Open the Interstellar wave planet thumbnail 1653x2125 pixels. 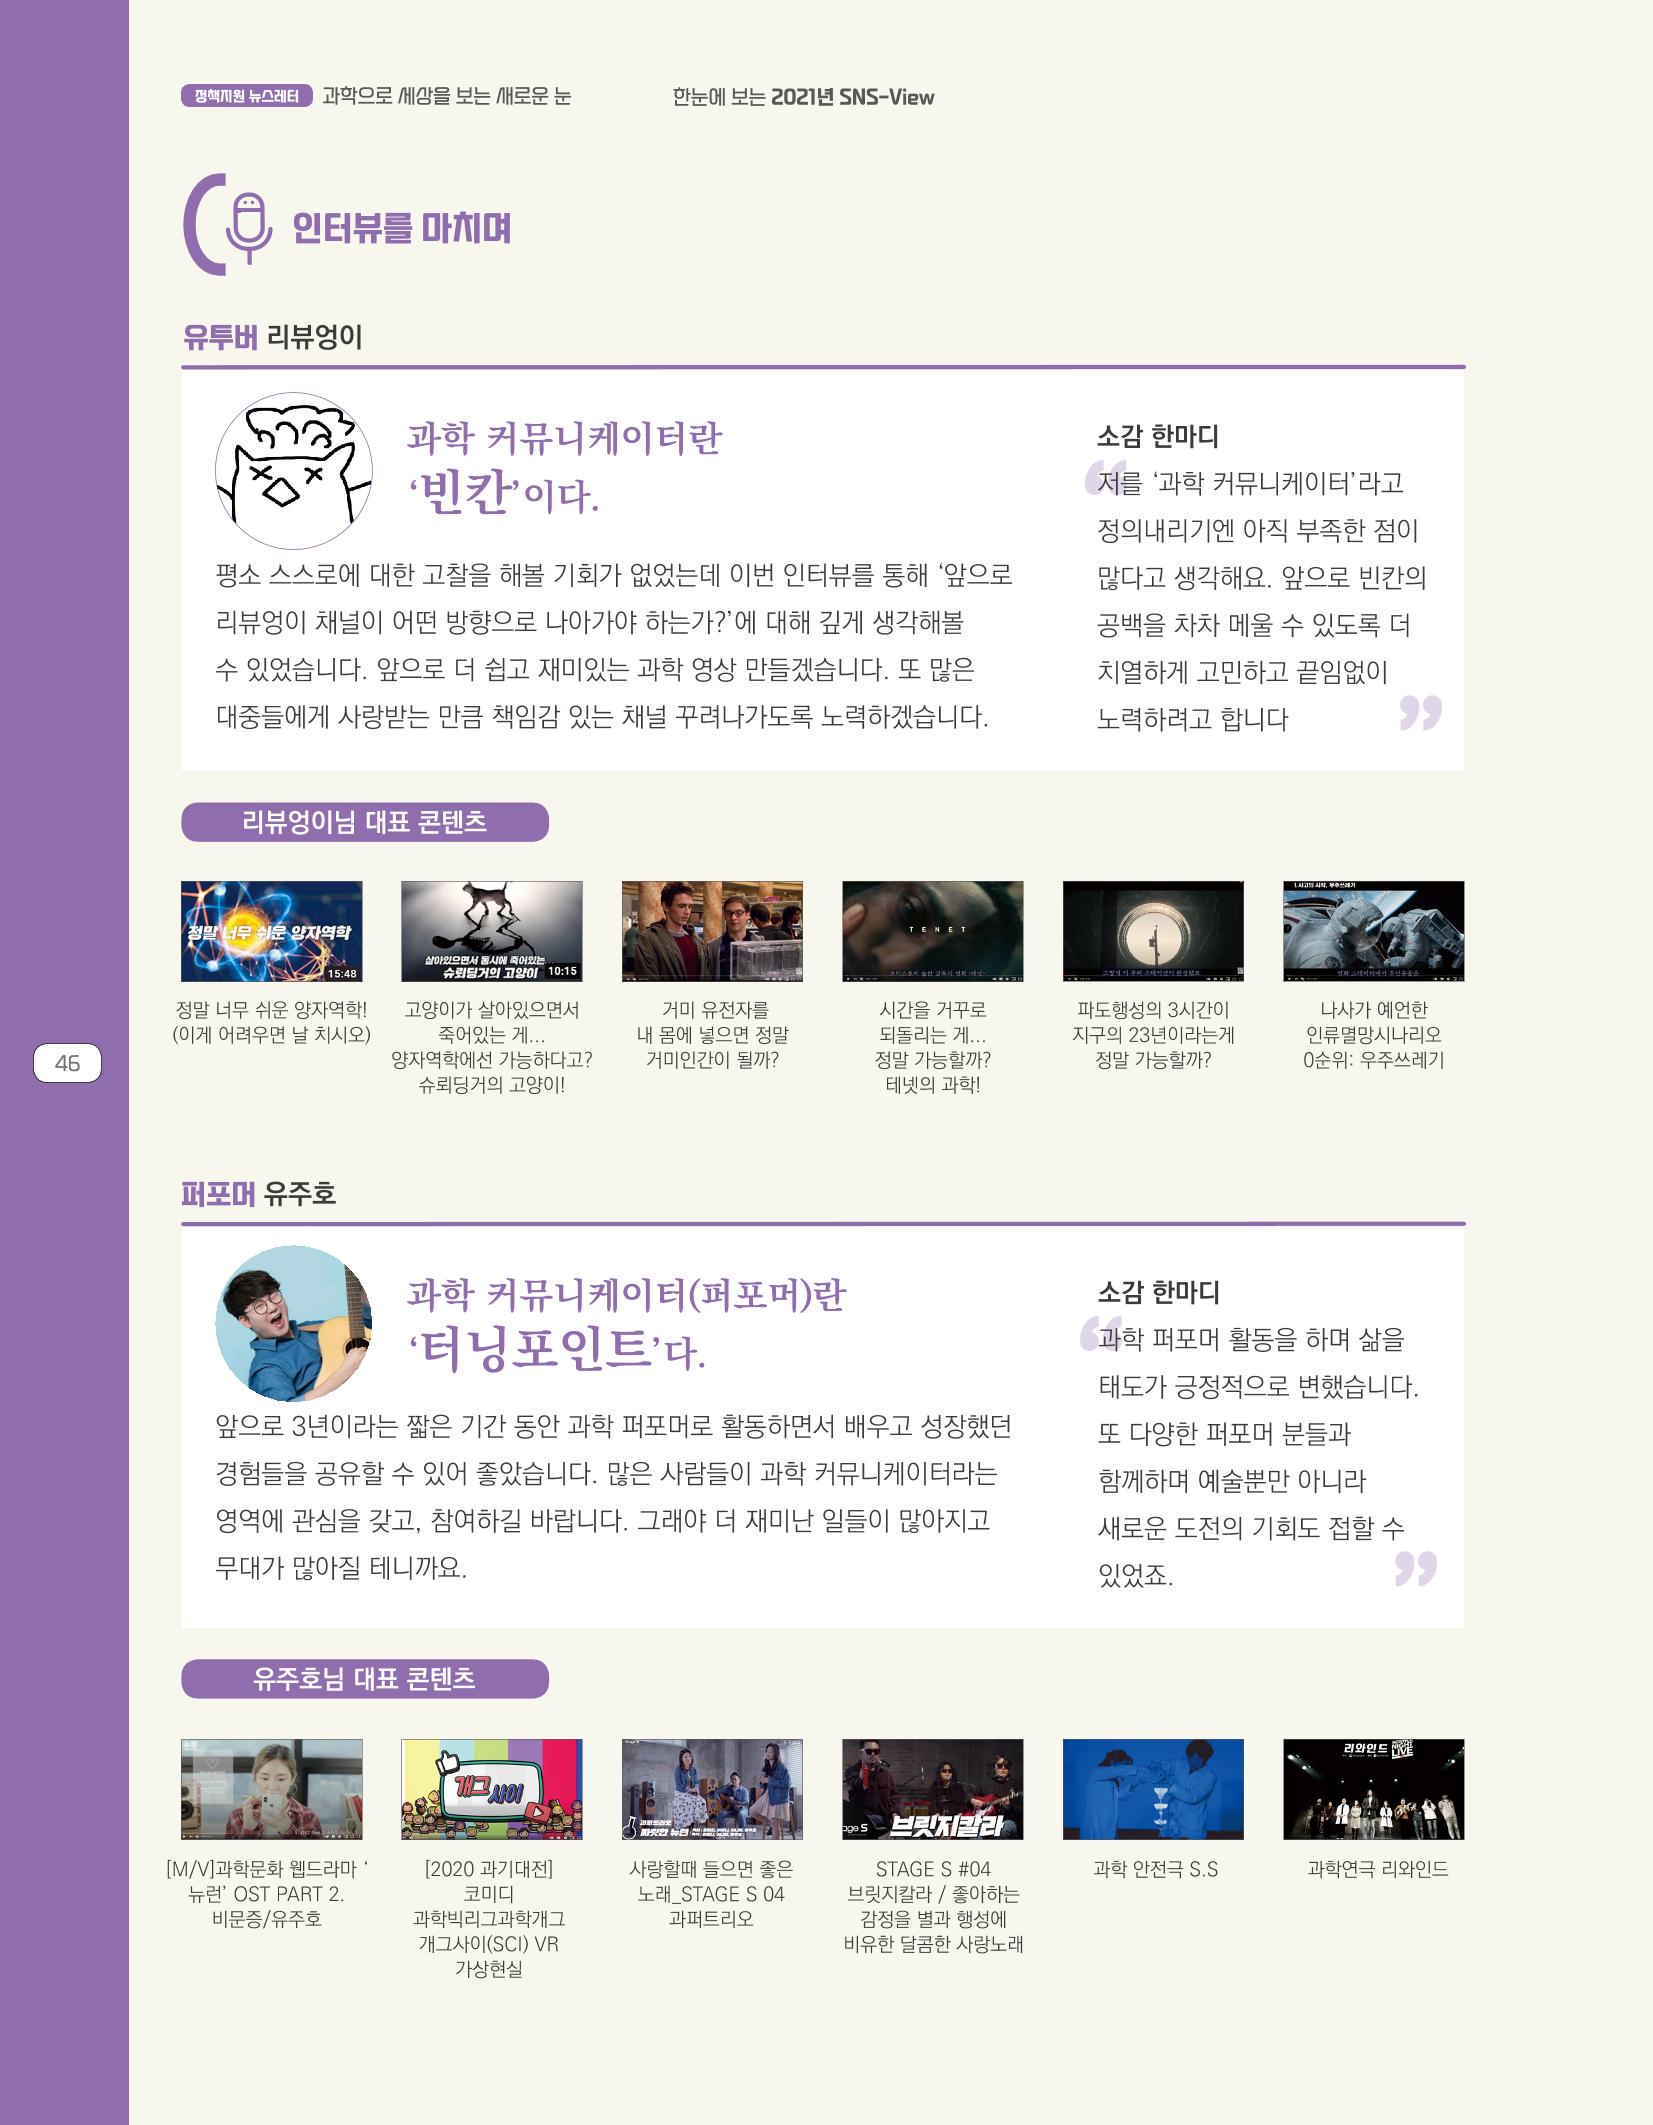coord(1153,931)
